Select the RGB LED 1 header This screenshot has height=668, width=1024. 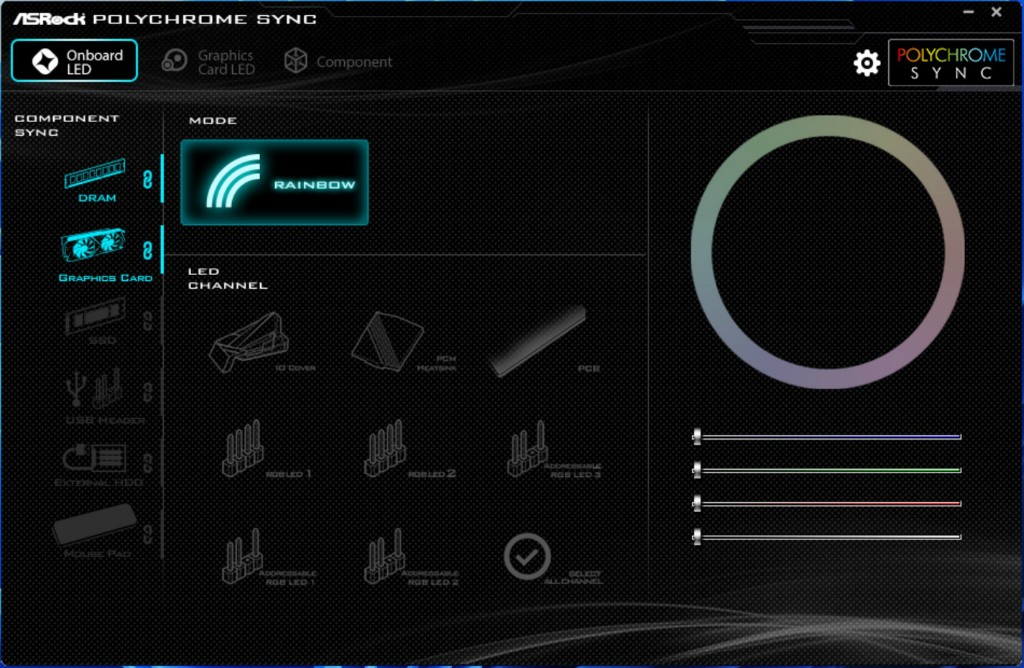pos(243,449)
